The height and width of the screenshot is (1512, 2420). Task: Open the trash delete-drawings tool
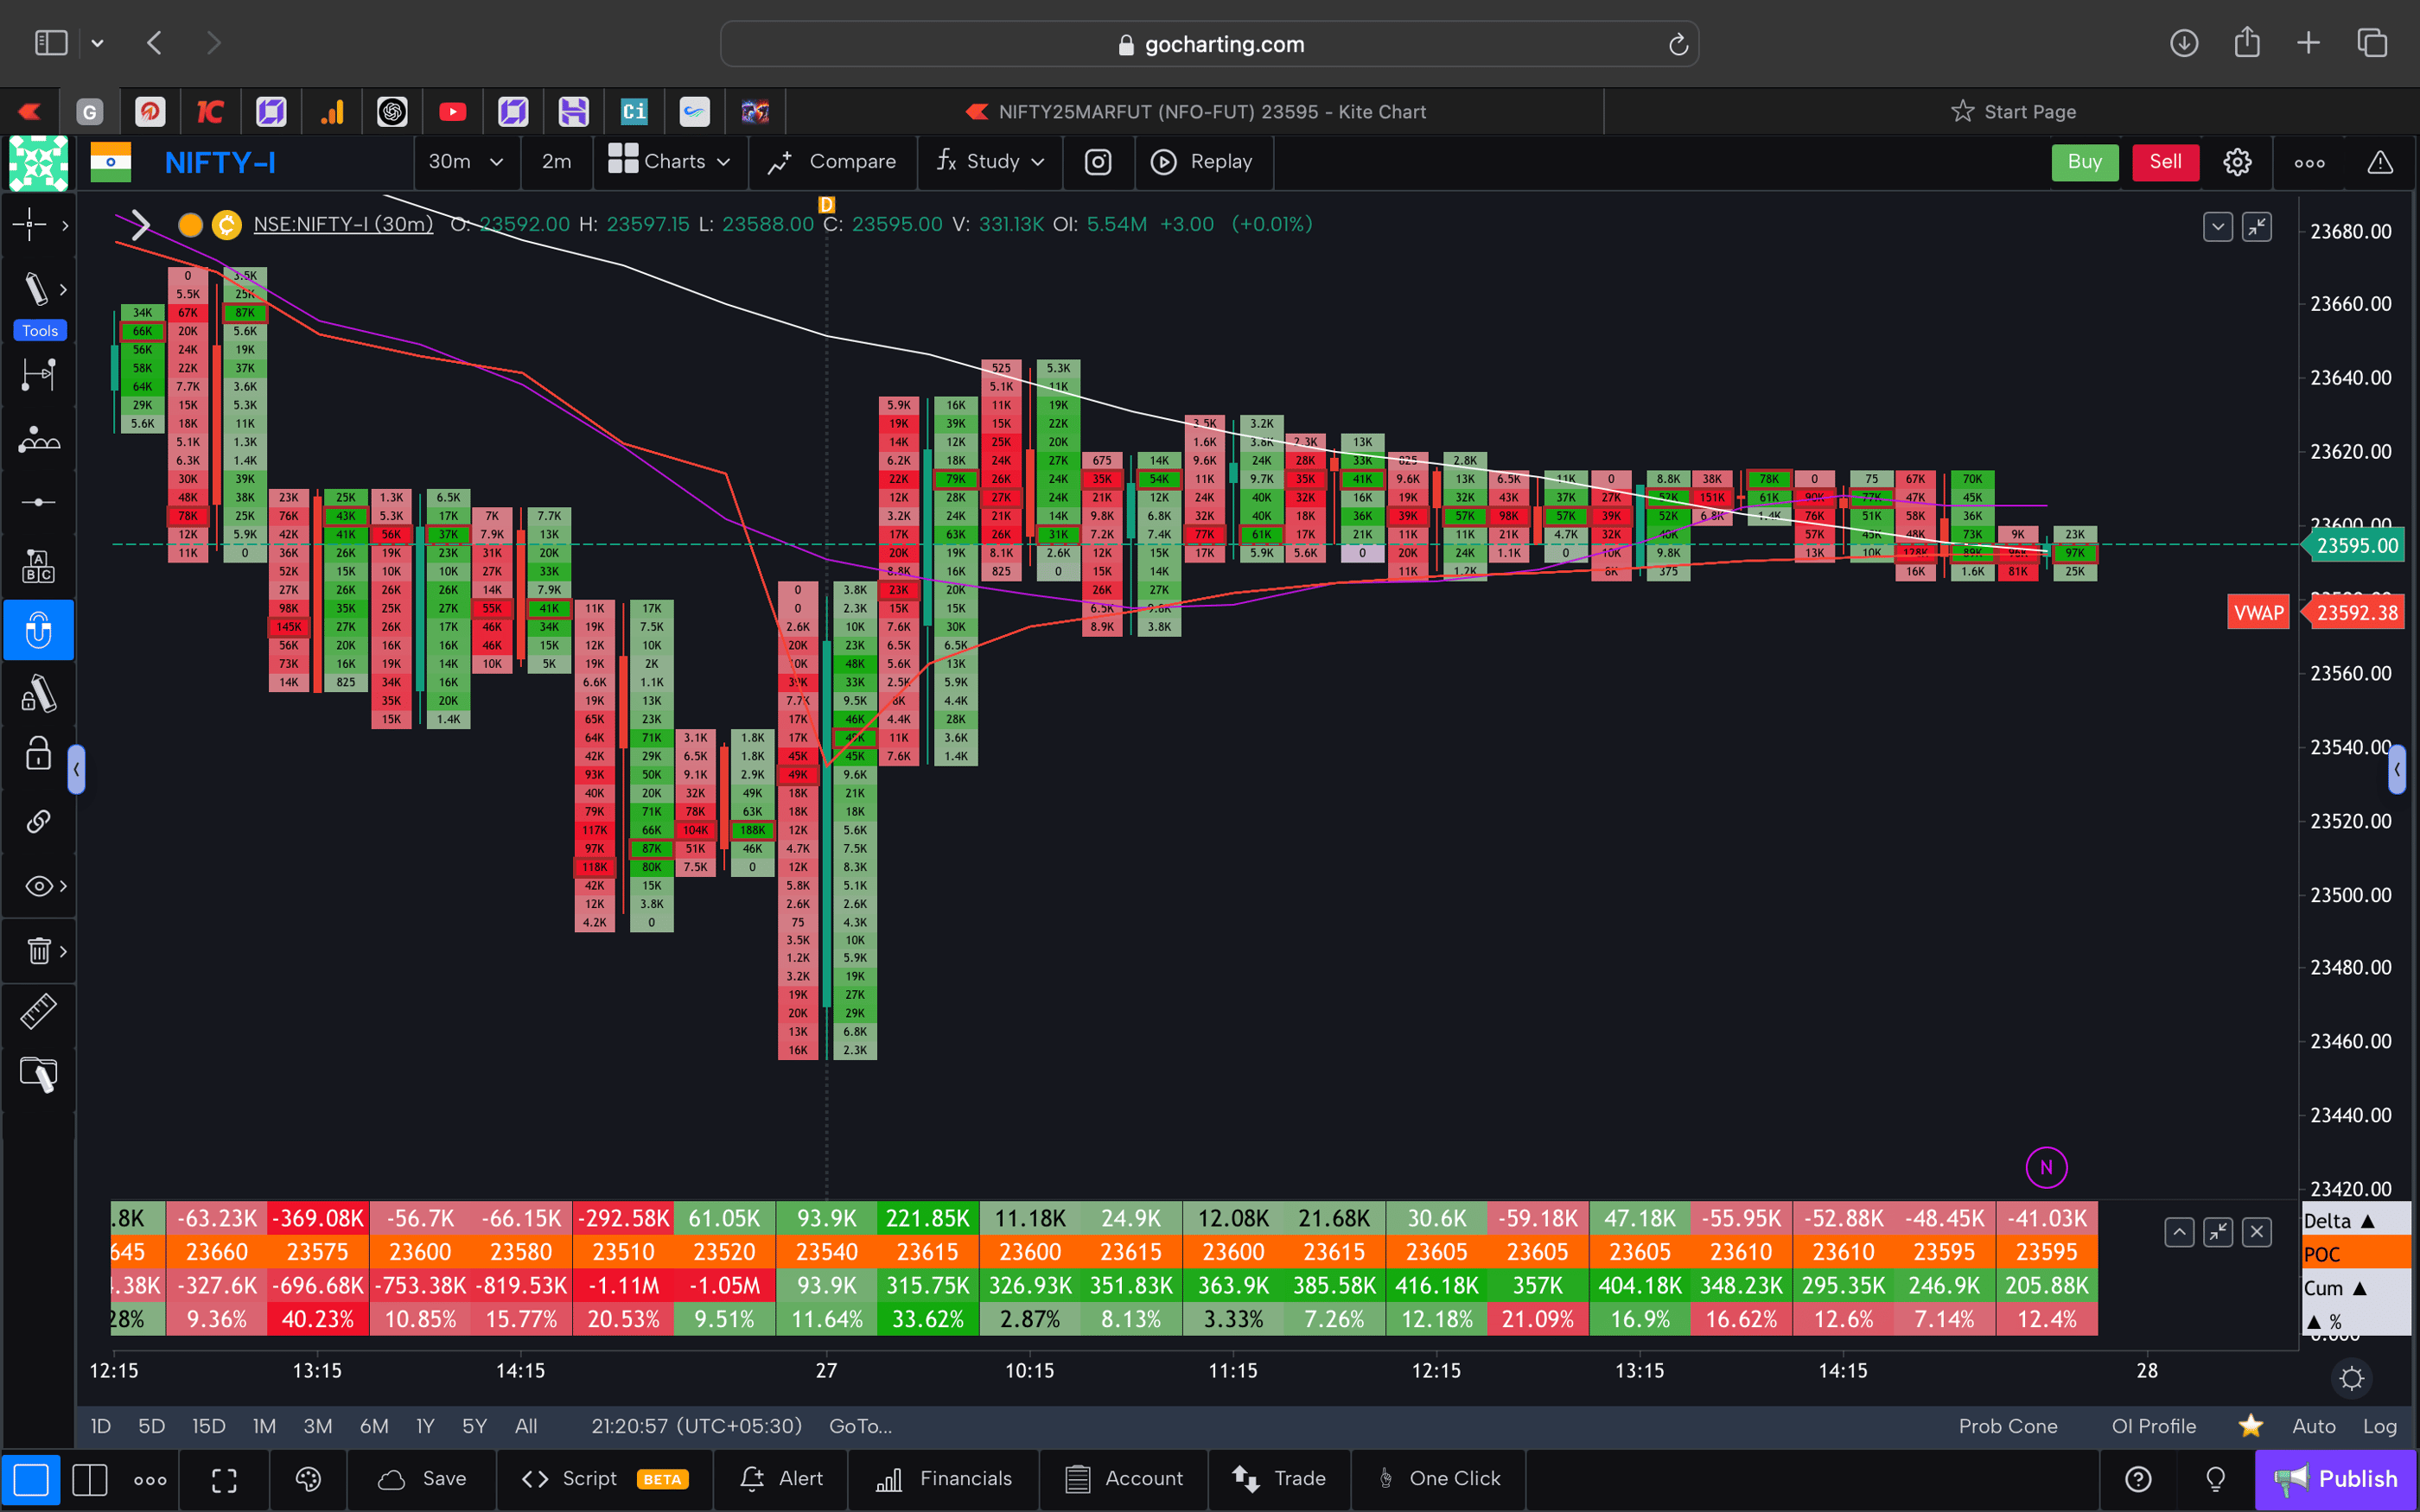(x=38, y=950)
